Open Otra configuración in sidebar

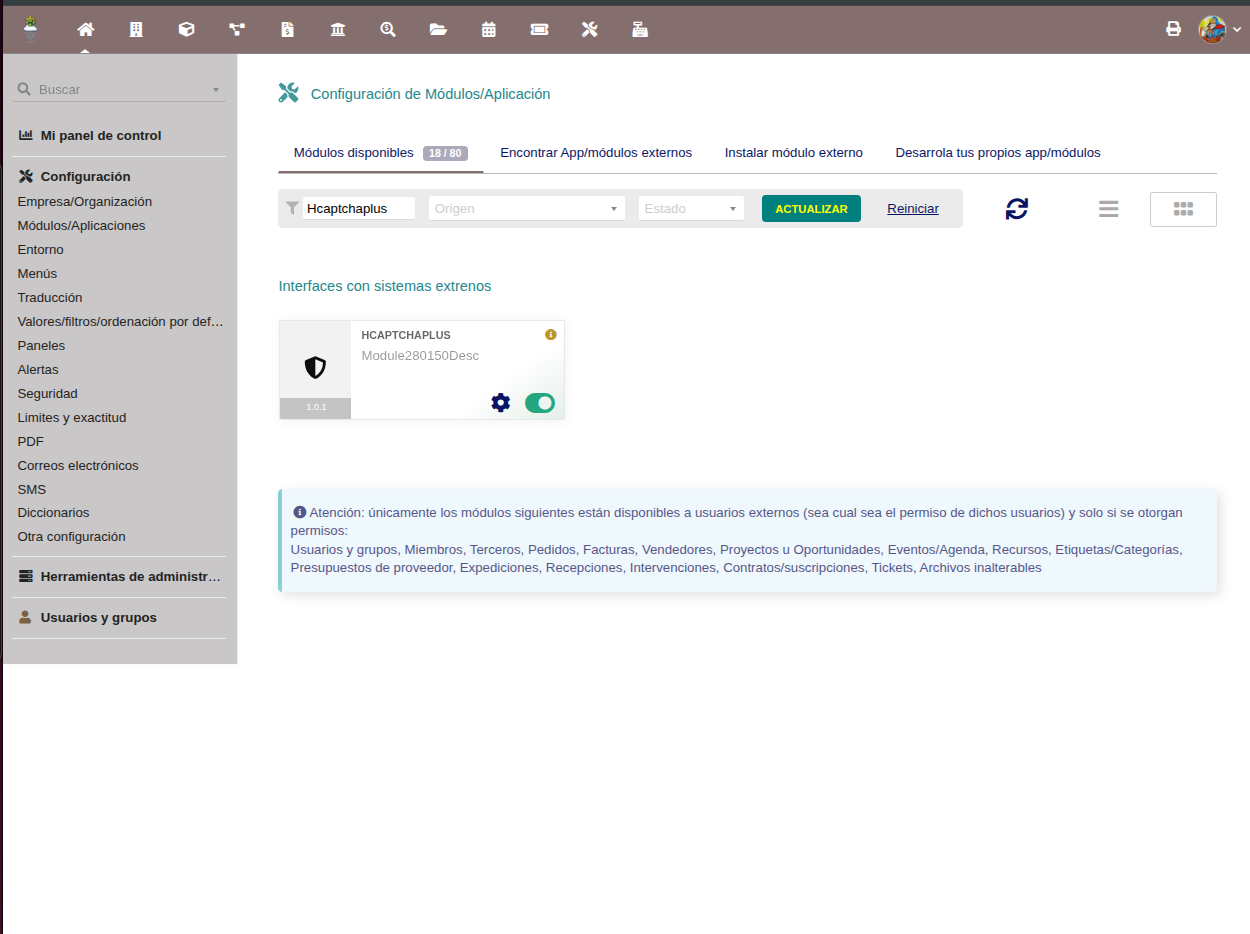click(x=72, y=536)
